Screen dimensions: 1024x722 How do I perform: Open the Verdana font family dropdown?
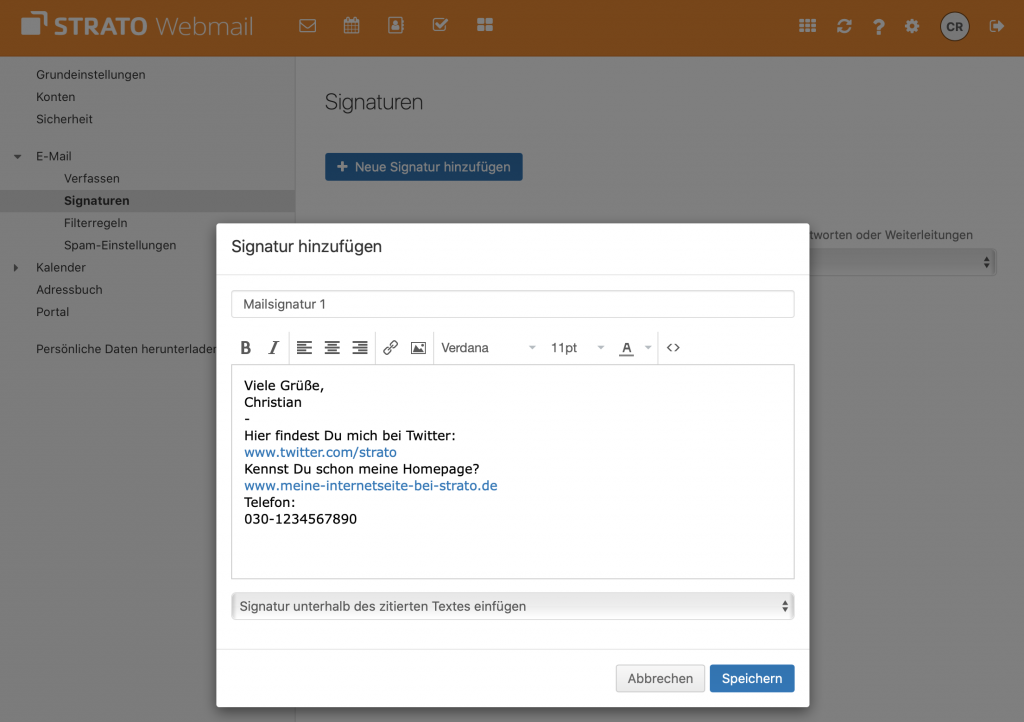(488, 348)
